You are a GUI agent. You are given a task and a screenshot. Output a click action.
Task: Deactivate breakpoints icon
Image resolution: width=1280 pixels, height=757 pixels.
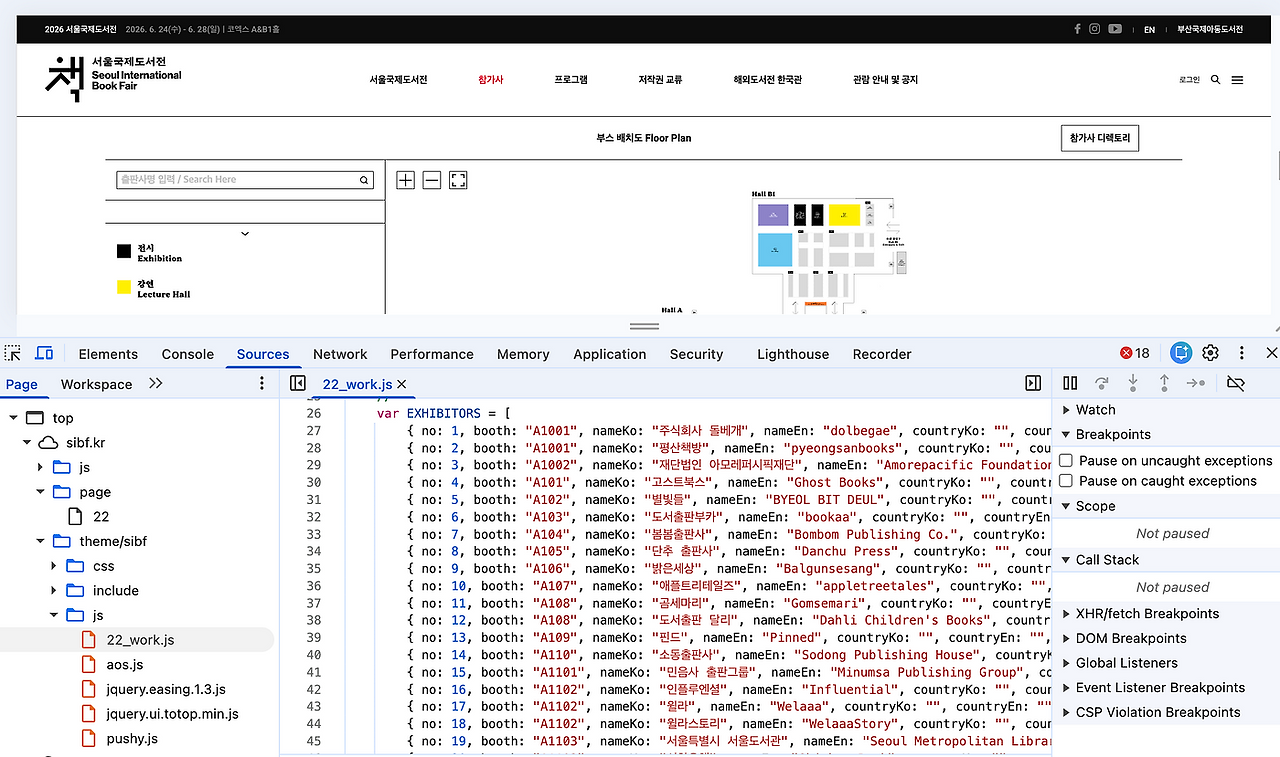[1236, 383]
